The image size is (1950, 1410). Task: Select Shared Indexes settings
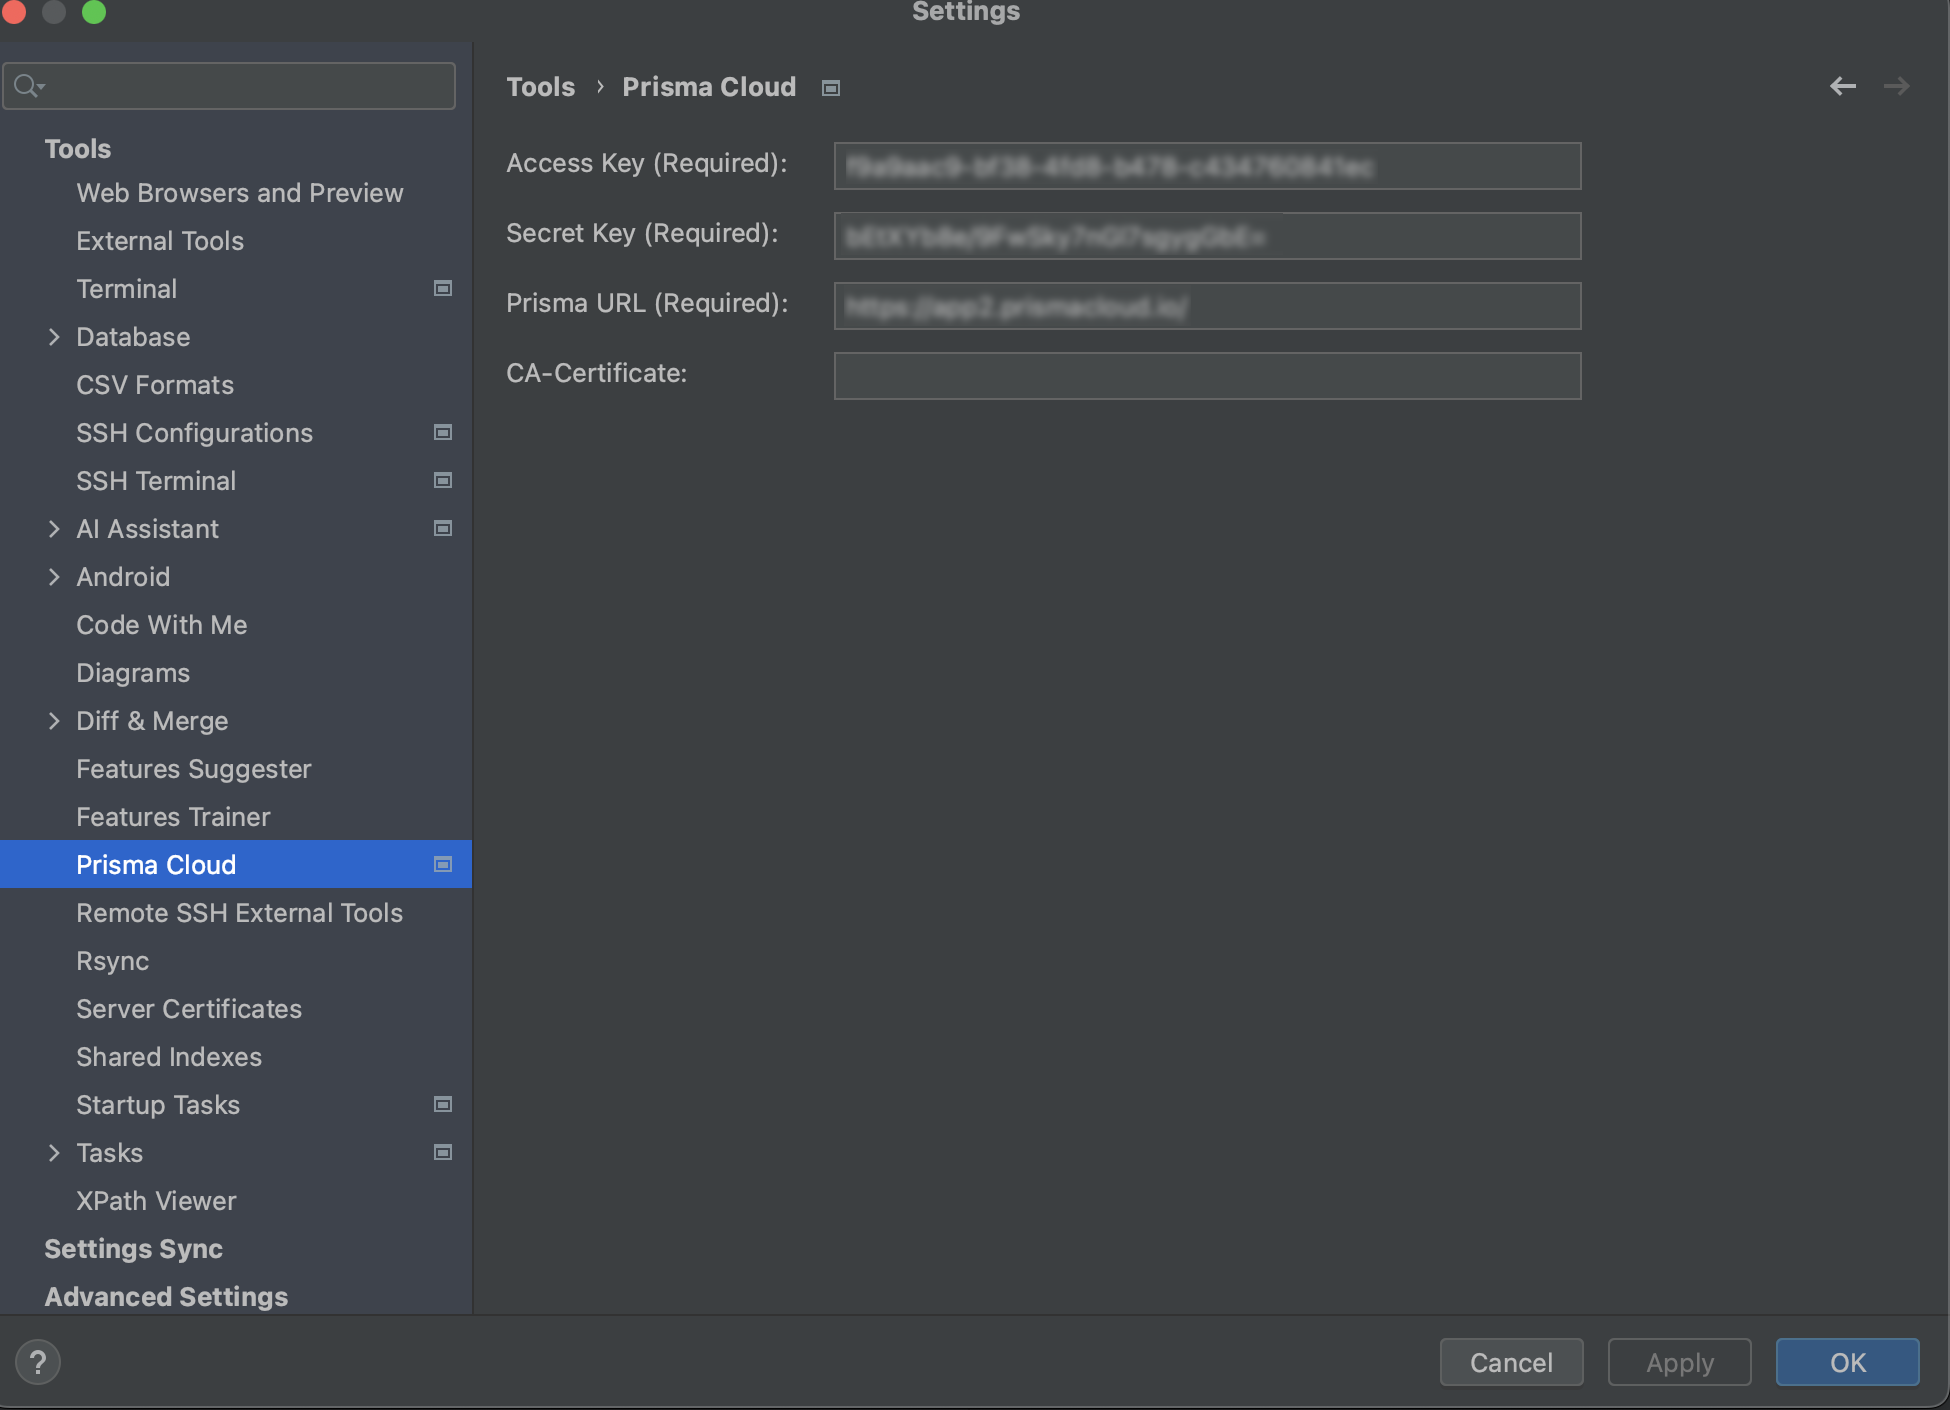point(169,1057)
